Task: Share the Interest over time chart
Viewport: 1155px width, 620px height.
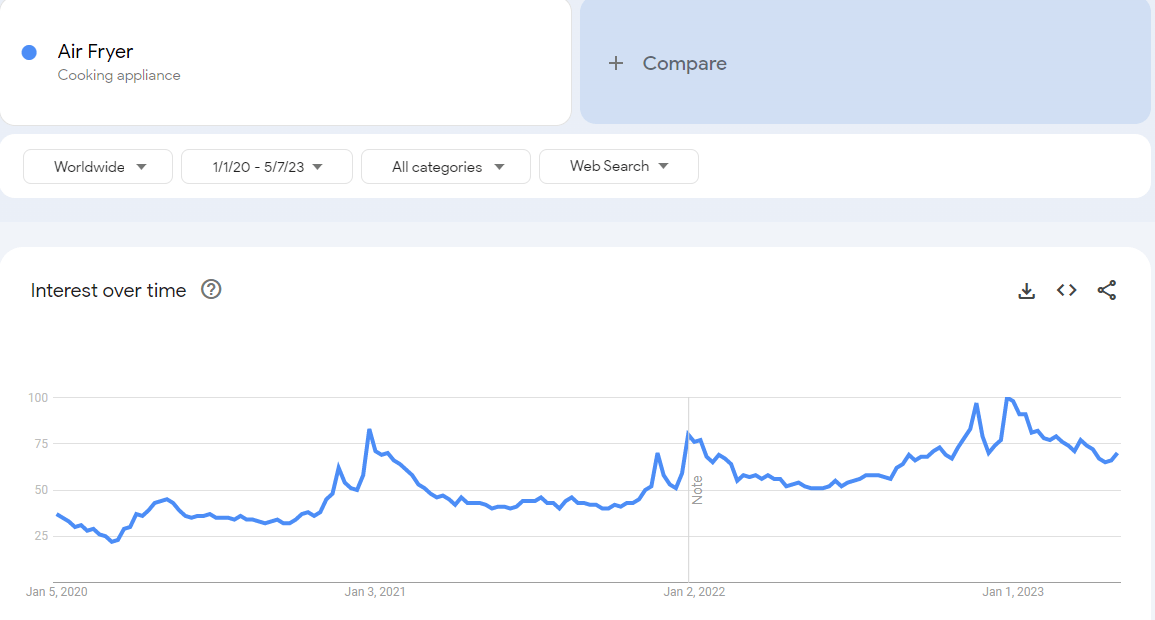Action: click(x=1107, y=291)
